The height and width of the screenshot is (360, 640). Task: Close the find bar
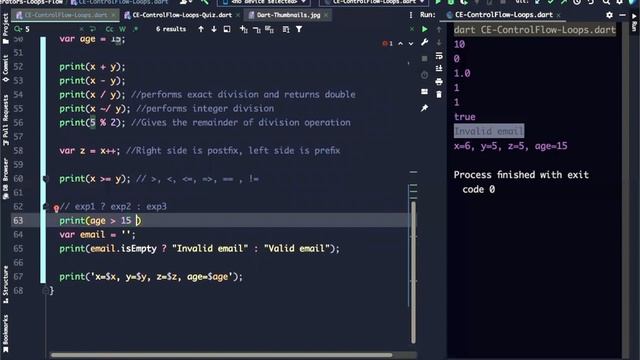coord(411,29)
